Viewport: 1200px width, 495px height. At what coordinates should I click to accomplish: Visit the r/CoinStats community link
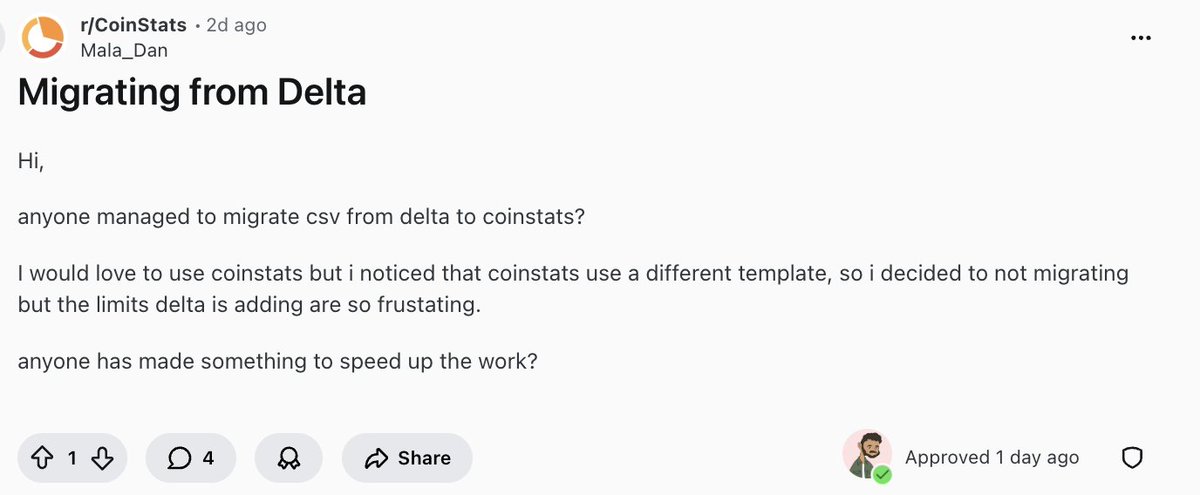point(133,26)
